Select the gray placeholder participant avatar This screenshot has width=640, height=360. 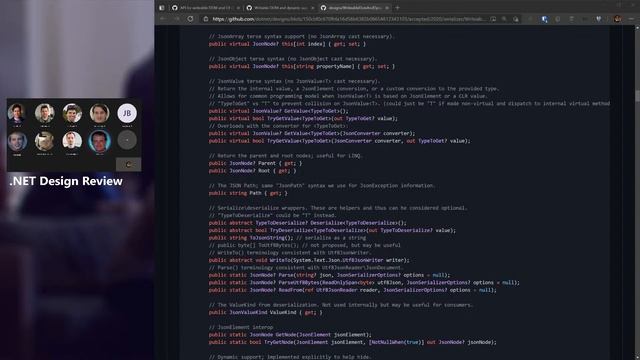[x=127, y=140]
